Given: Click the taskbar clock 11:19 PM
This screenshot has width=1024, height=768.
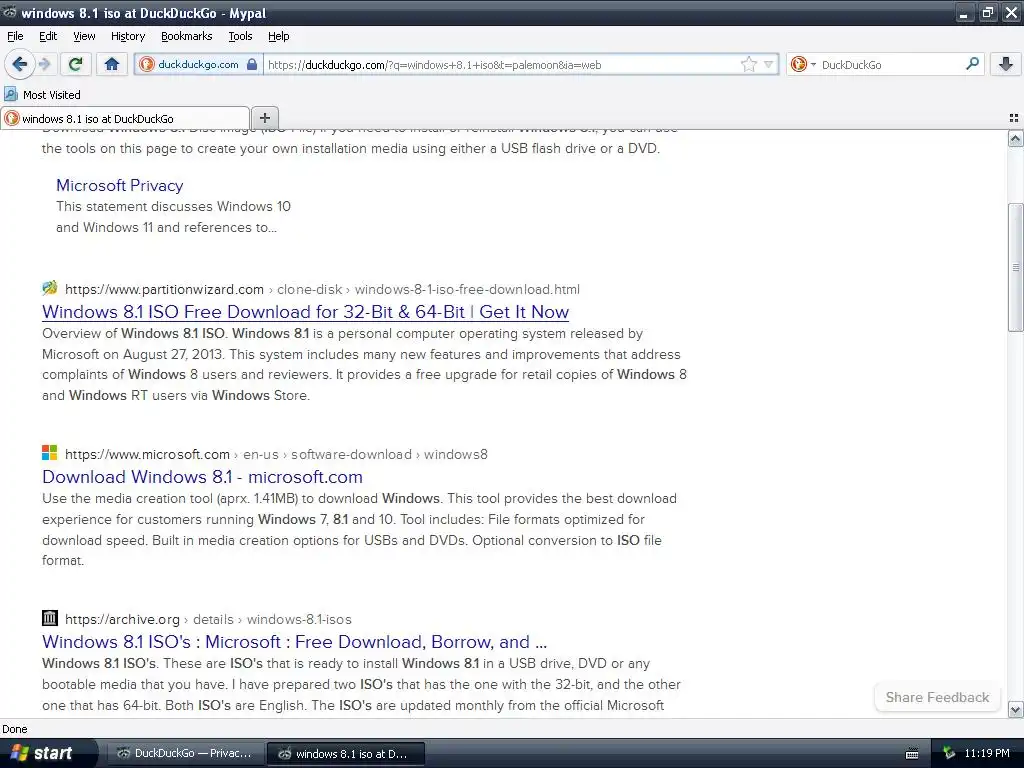Looking at the screenshot, I should [987, 753].
